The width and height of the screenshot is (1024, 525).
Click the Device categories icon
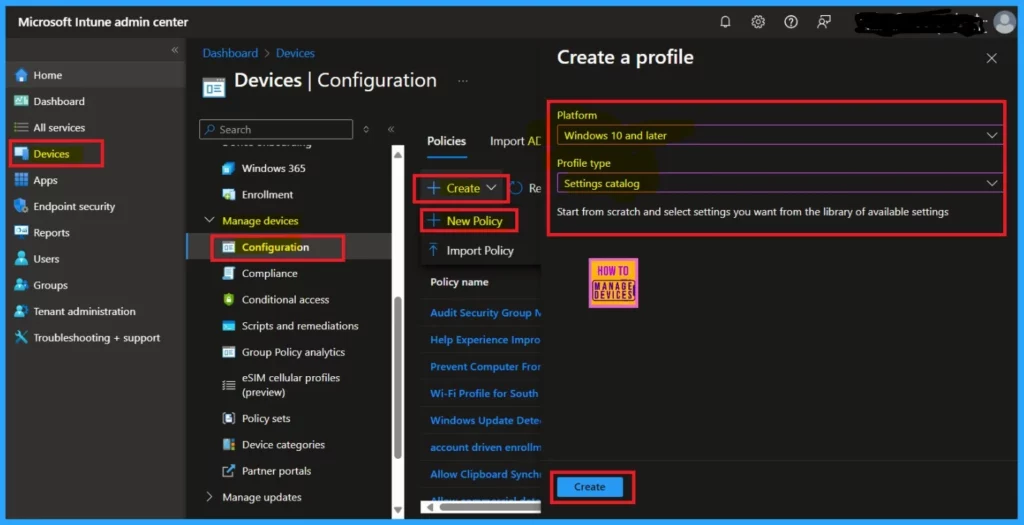[229, 444]
